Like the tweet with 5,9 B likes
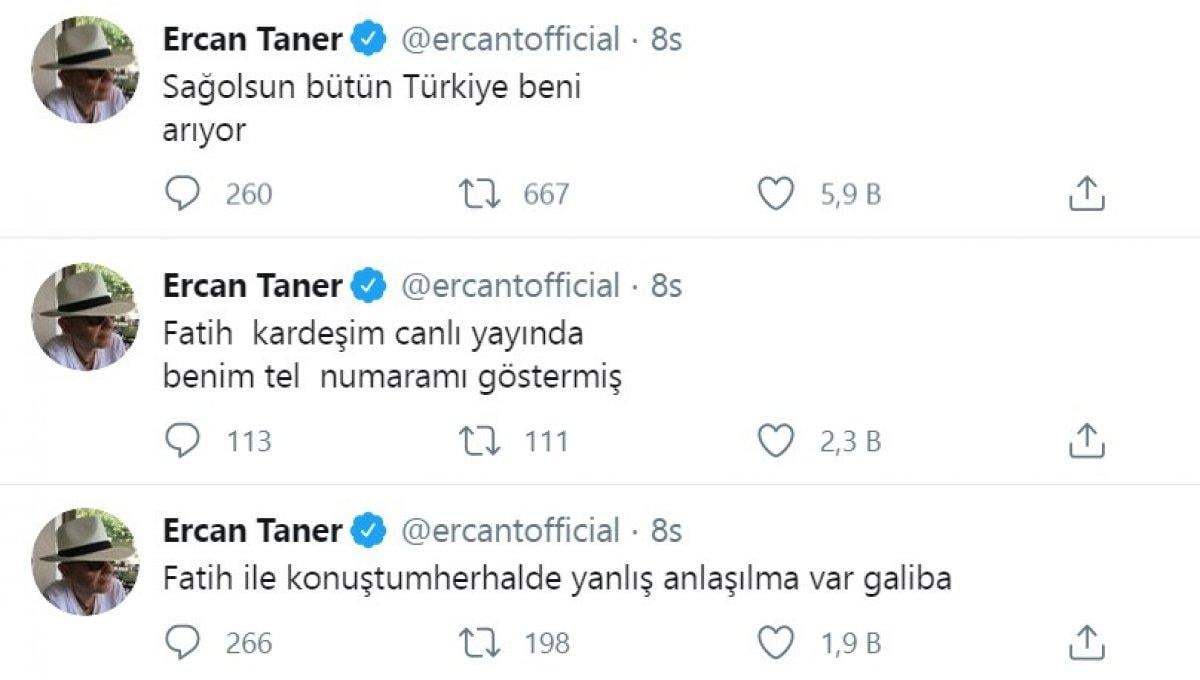The width and height of the screenshot is (1200, 680). point(776,194)
